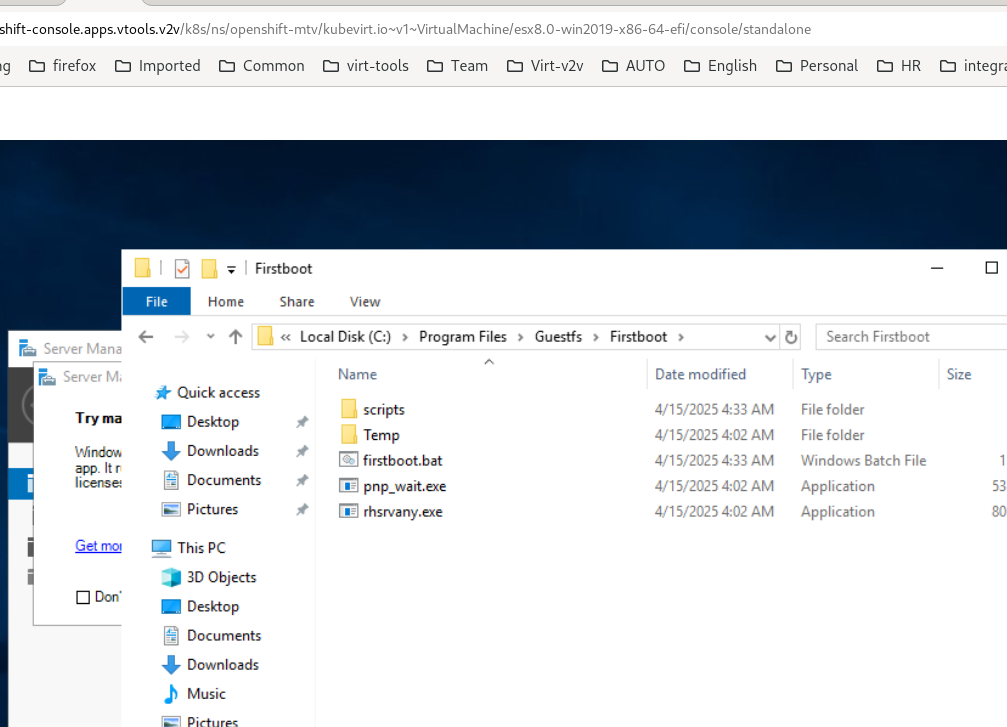Select the scripts folder name

click(383, 409)
